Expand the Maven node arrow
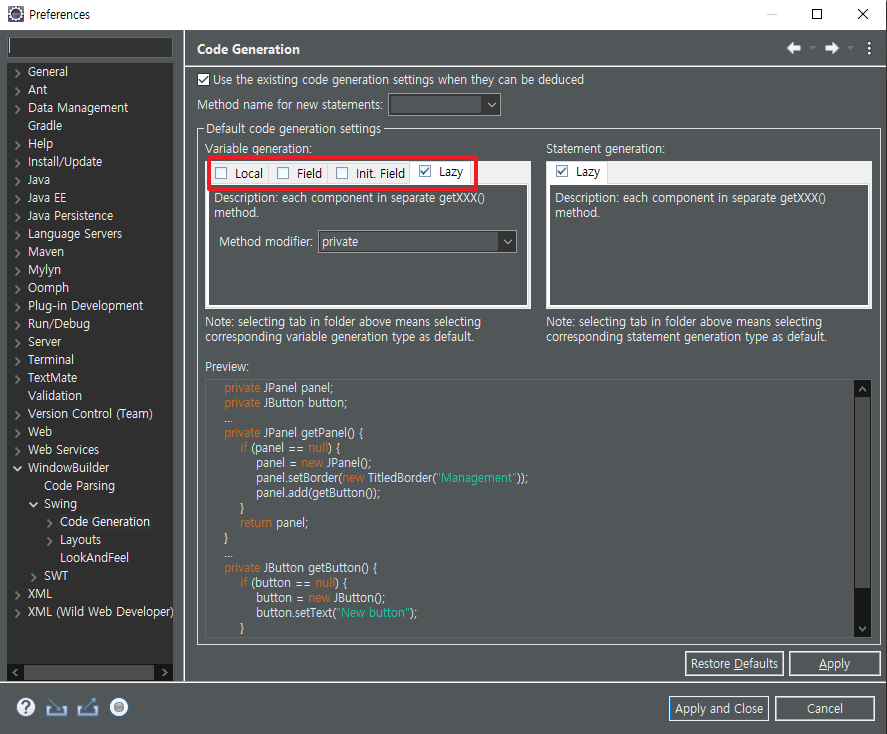This screenshot has height=734, width=887. (18, 252)
